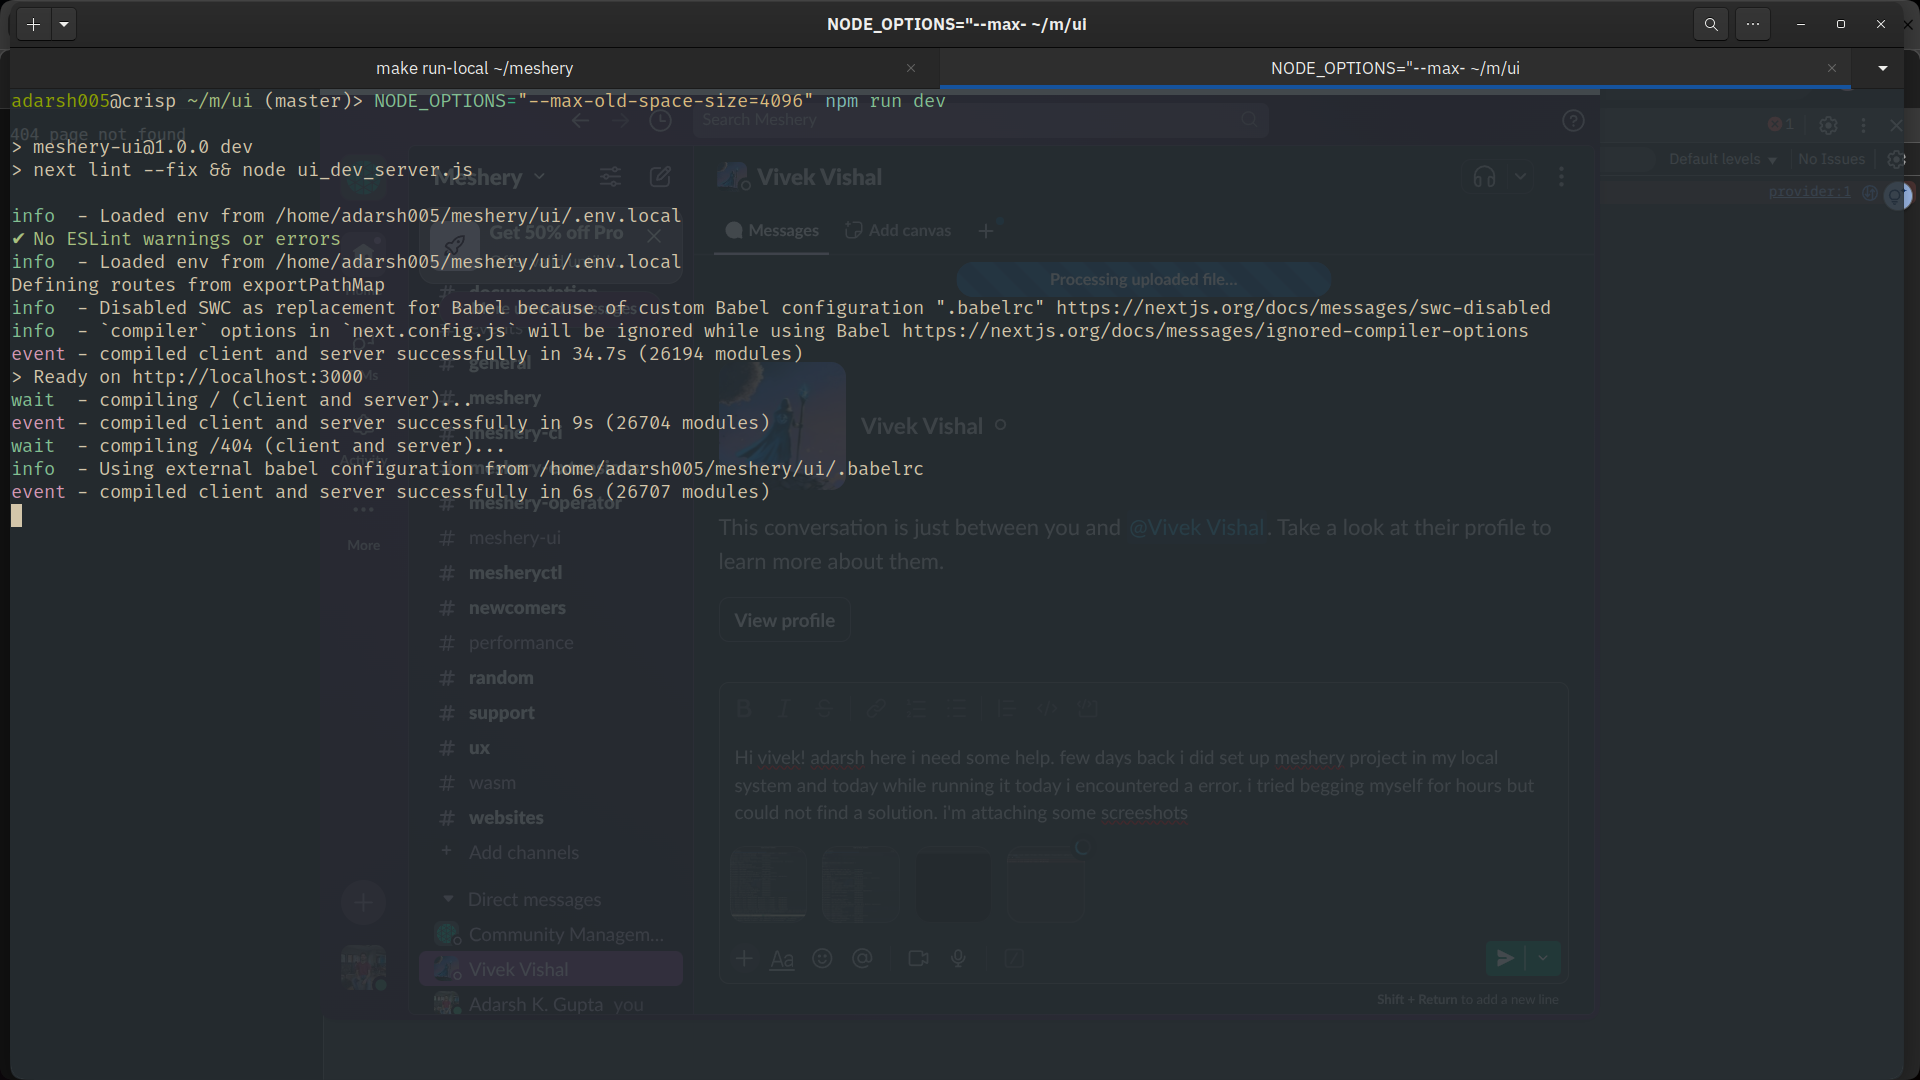Image resolution: width=1920 pixels, height=1080 pixels.
Task: Send the Slack message now
Action: click(x=1505, y=958)
